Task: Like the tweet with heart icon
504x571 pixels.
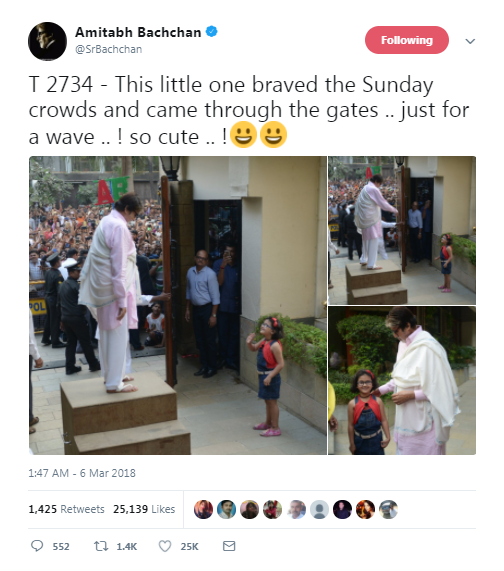Action: click(x=165, y=546)
